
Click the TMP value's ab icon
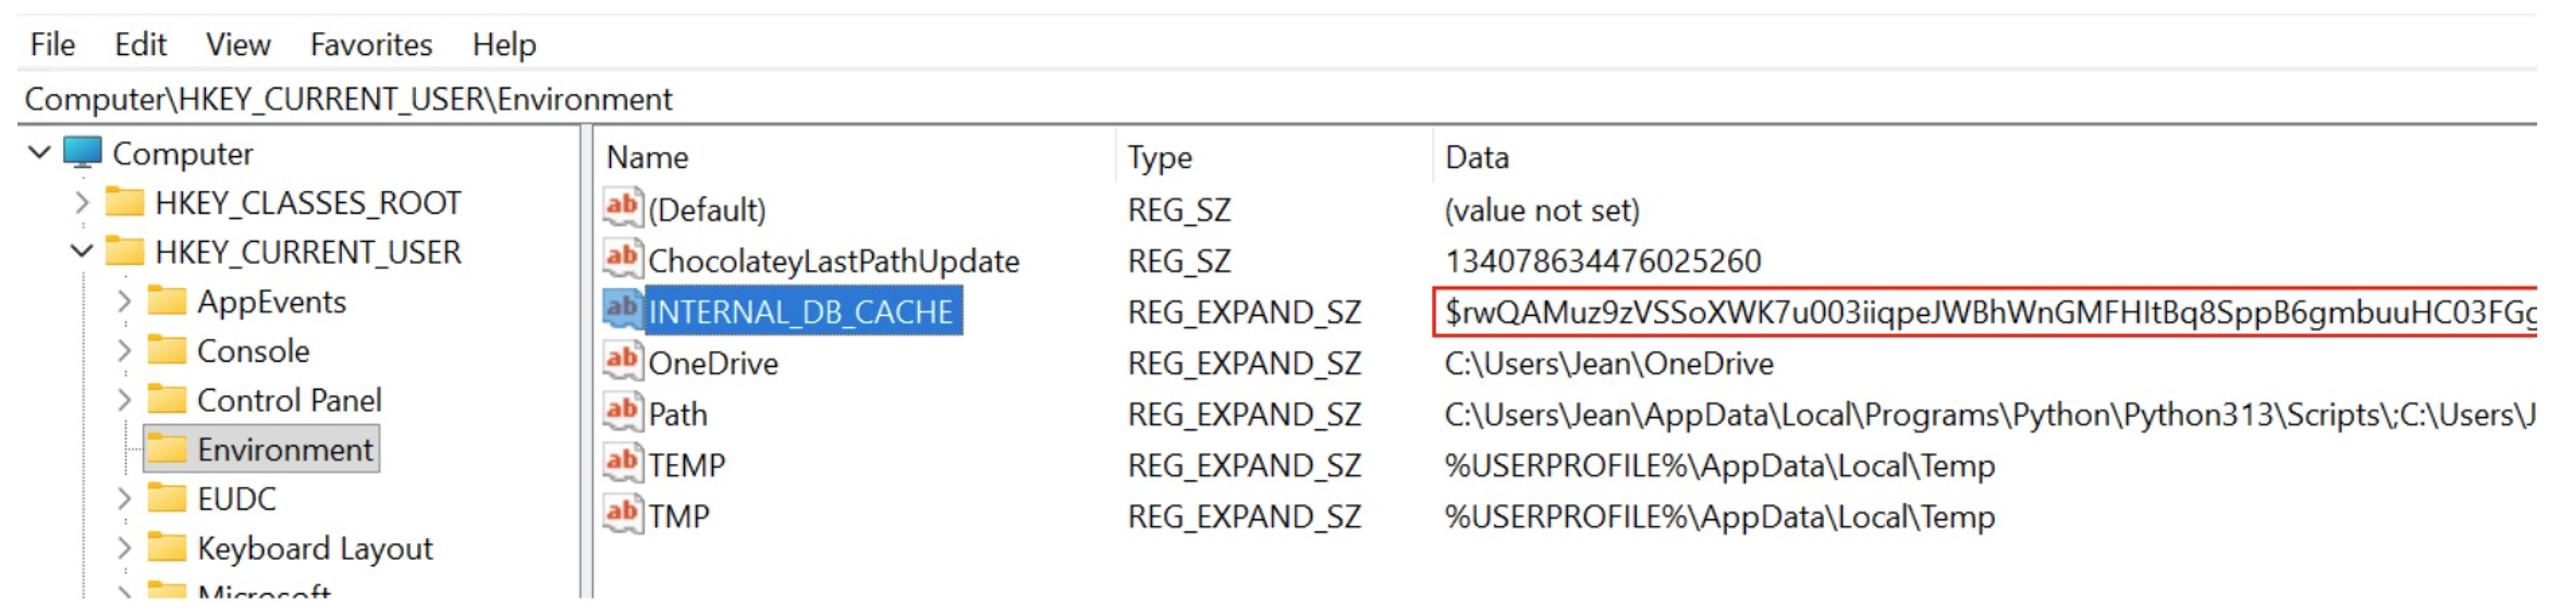click(x=622, y=514)
